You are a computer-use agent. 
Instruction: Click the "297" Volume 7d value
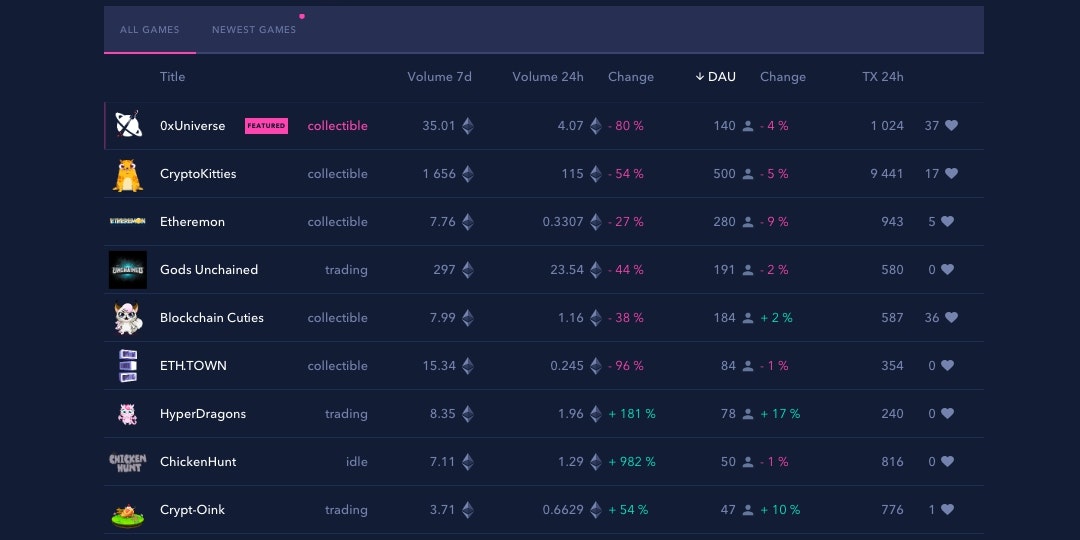444,270
